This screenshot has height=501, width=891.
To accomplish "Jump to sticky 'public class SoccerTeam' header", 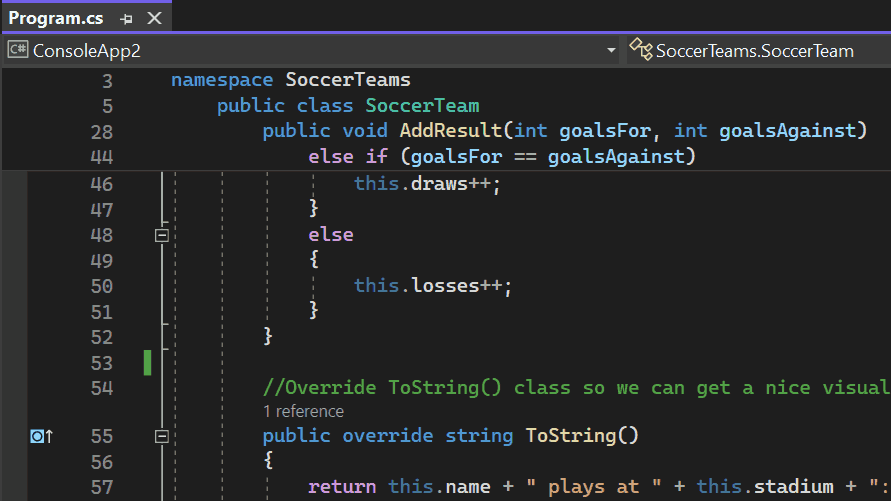I will 348,106.
